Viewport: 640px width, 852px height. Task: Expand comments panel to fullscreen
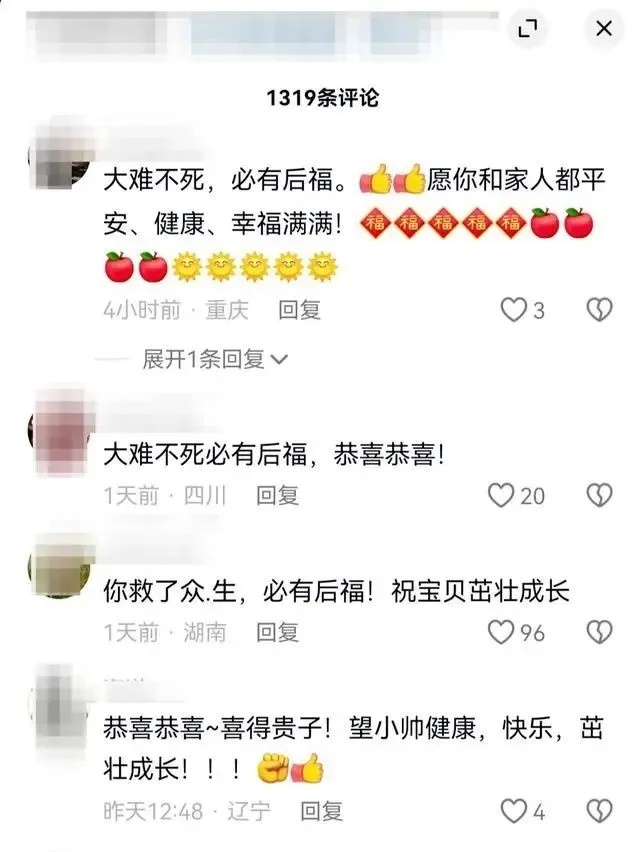pyautogui.click(x=528, y=28)
